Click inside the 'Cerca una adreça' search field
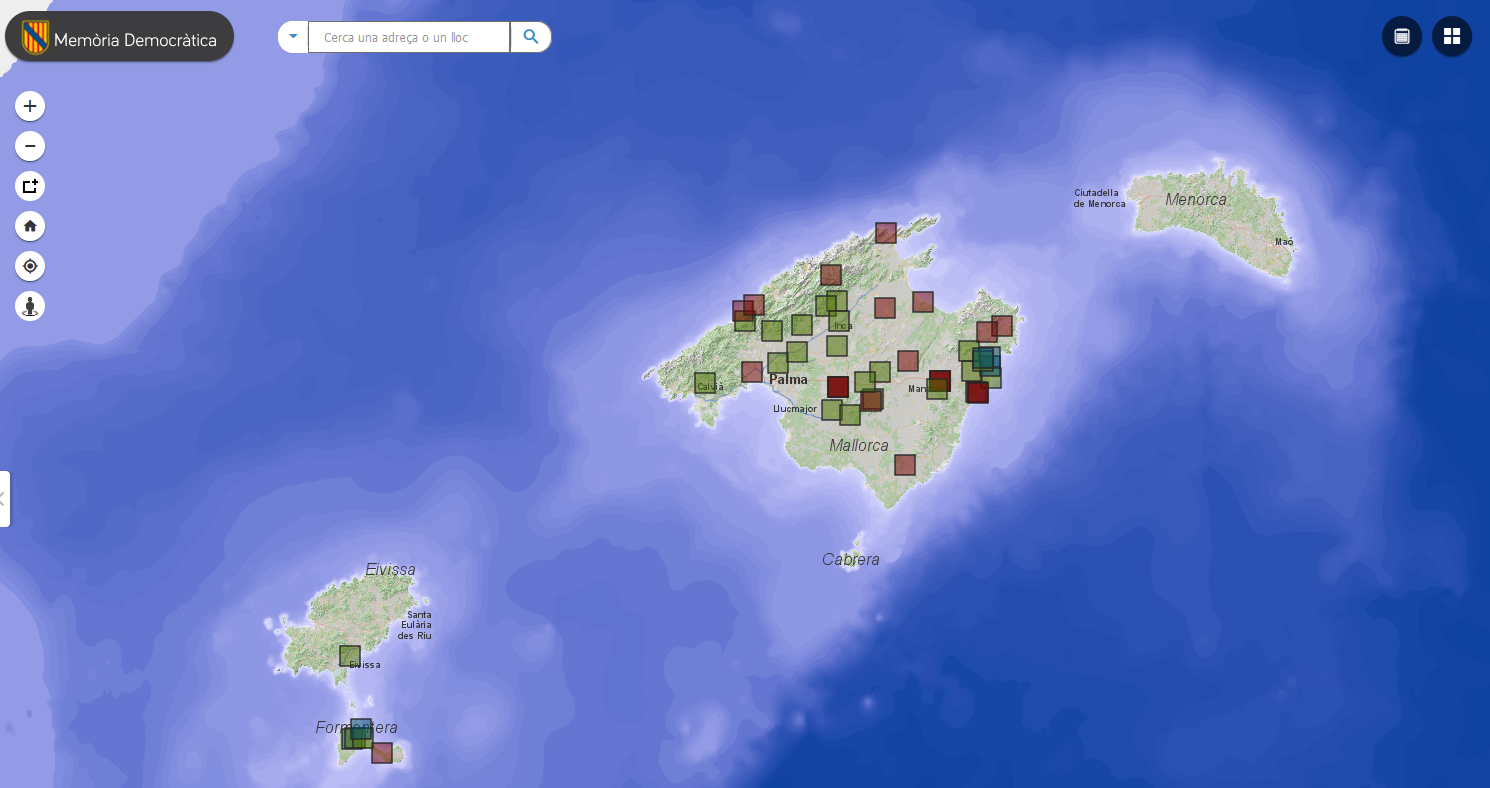This screenshot has height=788, width=1490. click(x=408, y=36)
